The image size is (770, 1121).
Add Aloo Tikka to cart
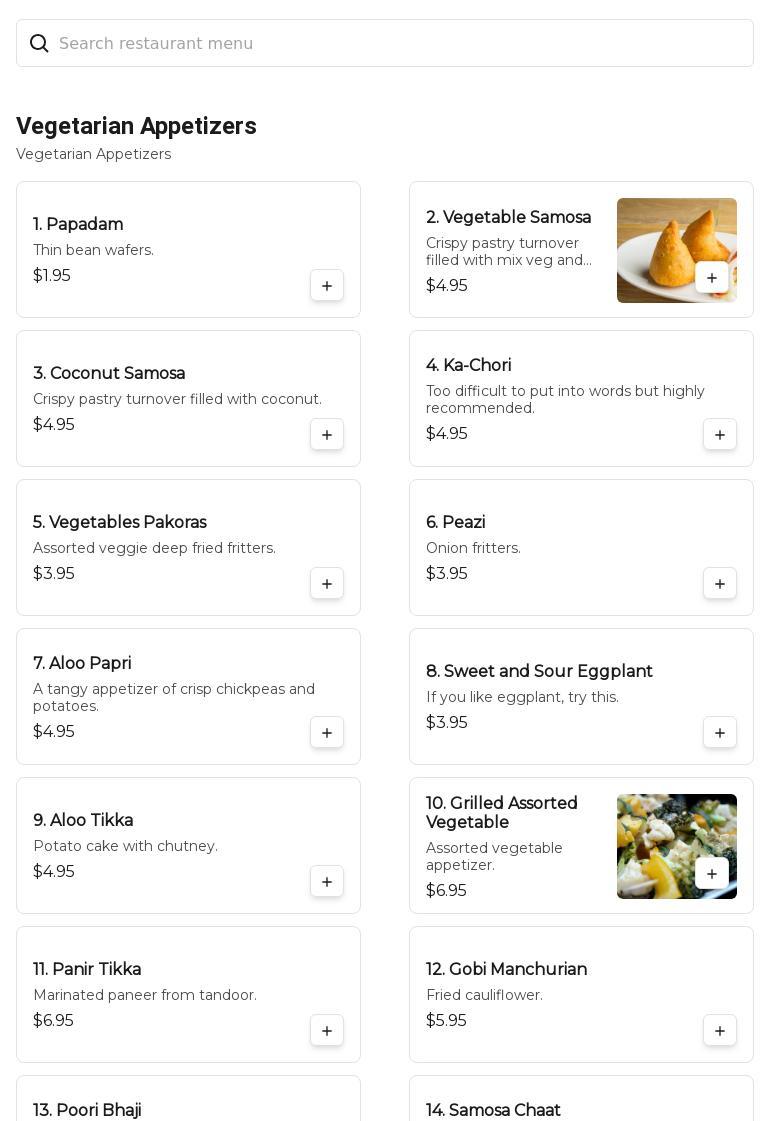tap(327, 882)
